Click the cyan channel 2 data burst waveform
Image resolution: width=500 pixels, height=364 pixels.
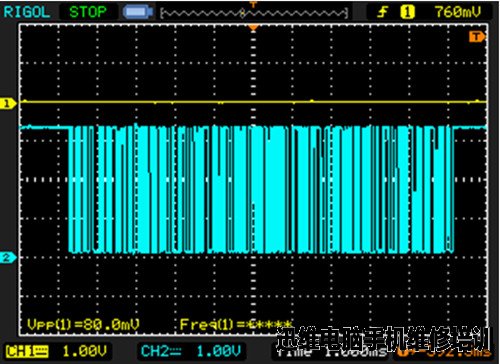tap(261, 189)
